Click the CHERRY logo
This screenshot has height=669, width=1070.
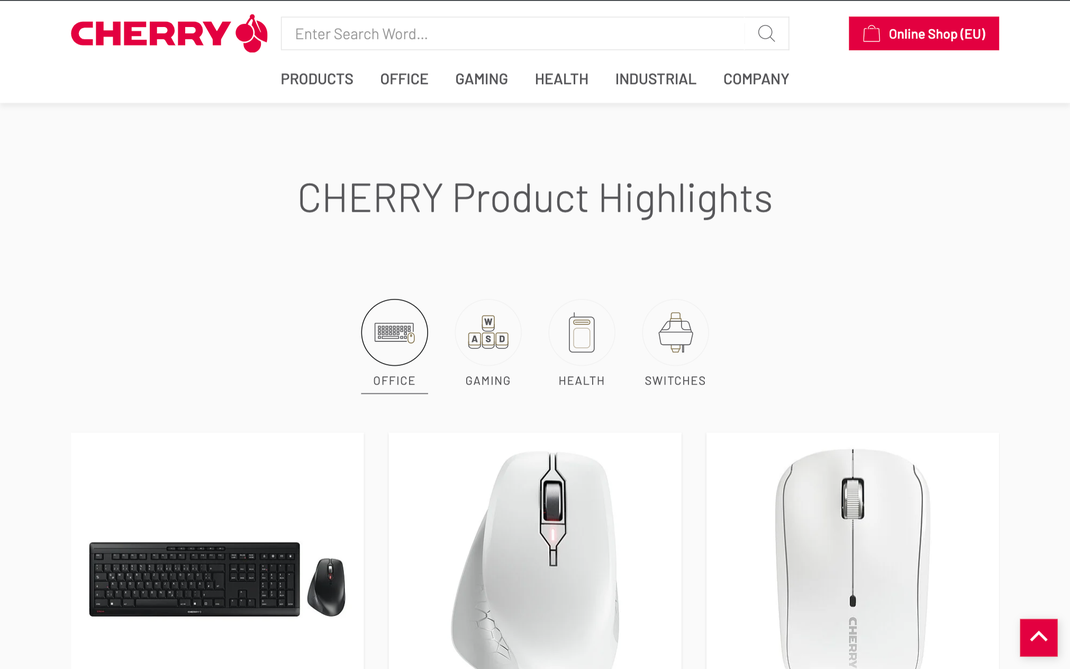[x=169, y=33]
